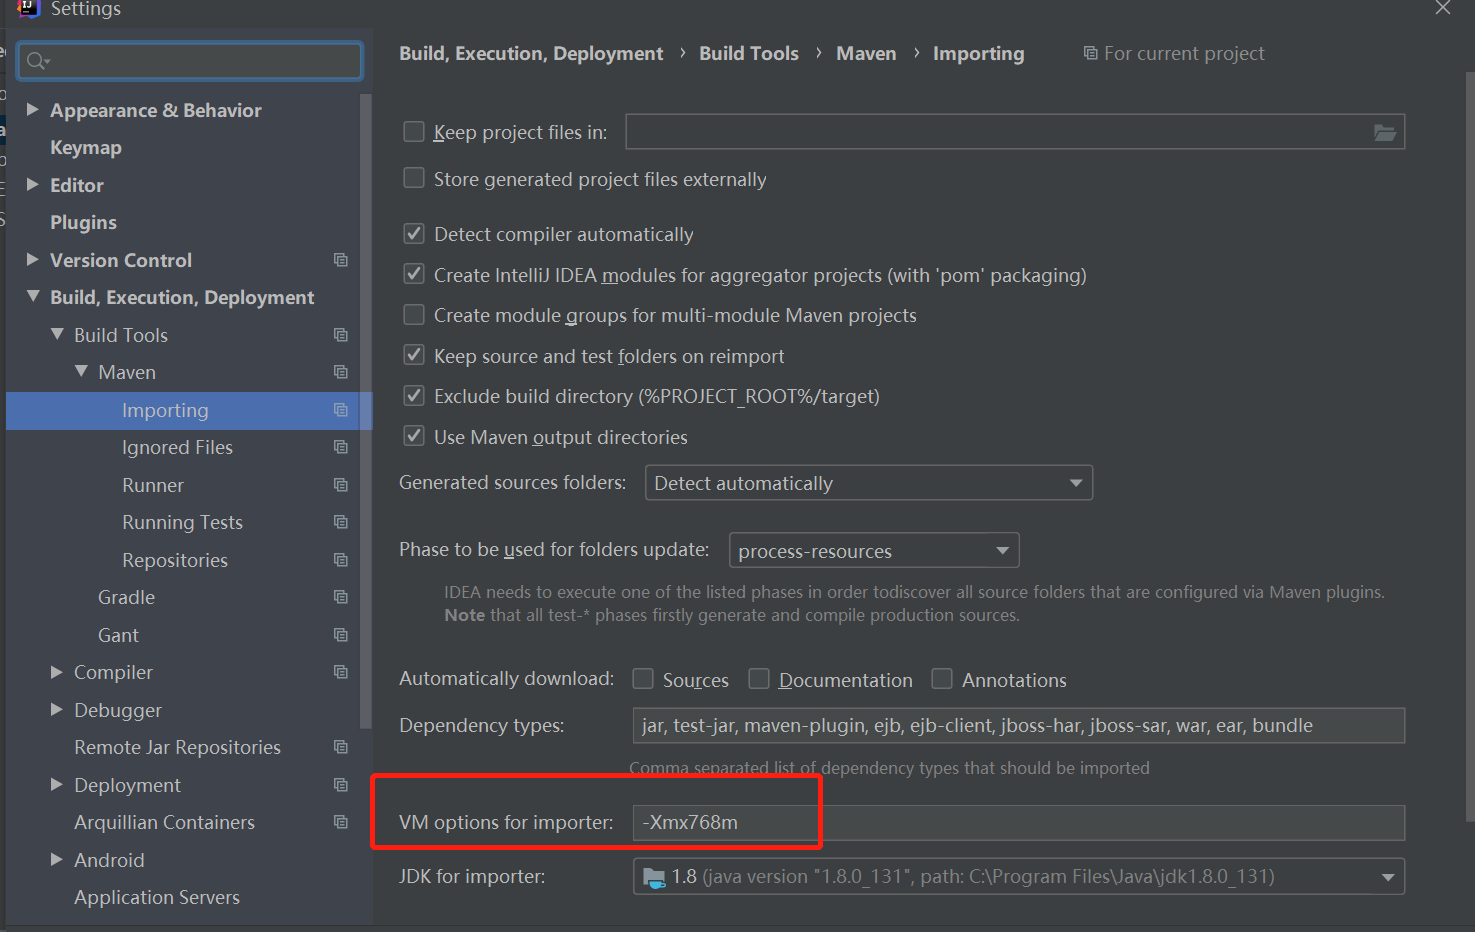This screenshot has width=1475, height=932.
Task: Open the Keymap settings page
Action: click(86, 147)
